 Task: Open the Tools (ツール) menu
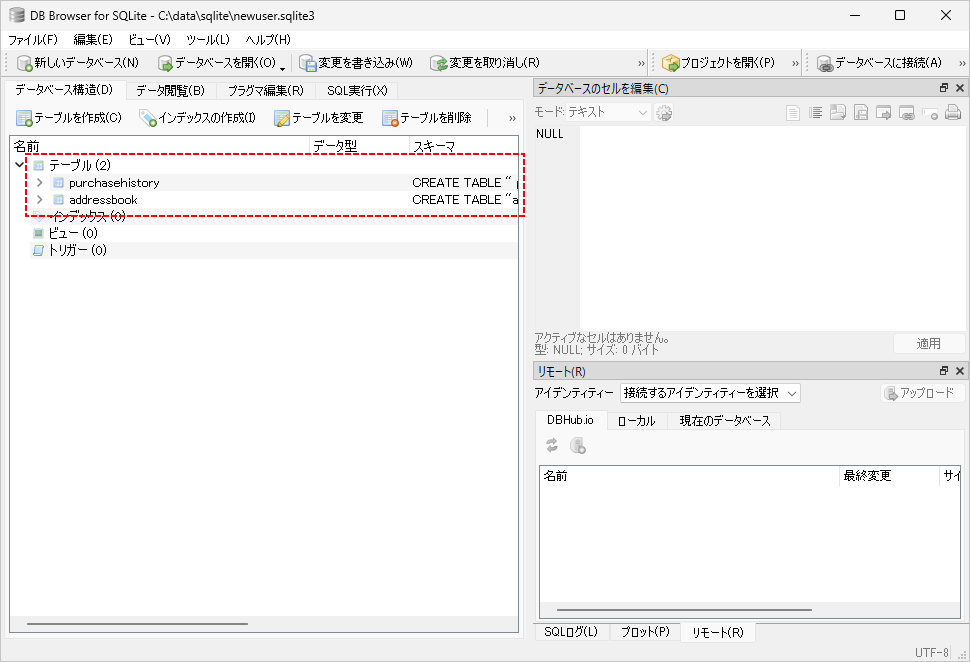207,39
